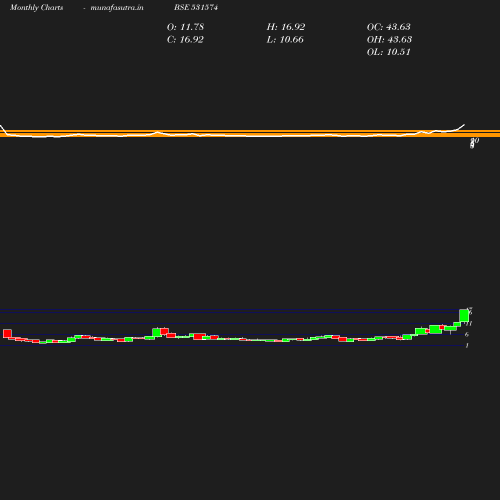The width and height of the screenshot is (500, 500).
Task: Click the price axis label '1'
Action: point(467,346)
